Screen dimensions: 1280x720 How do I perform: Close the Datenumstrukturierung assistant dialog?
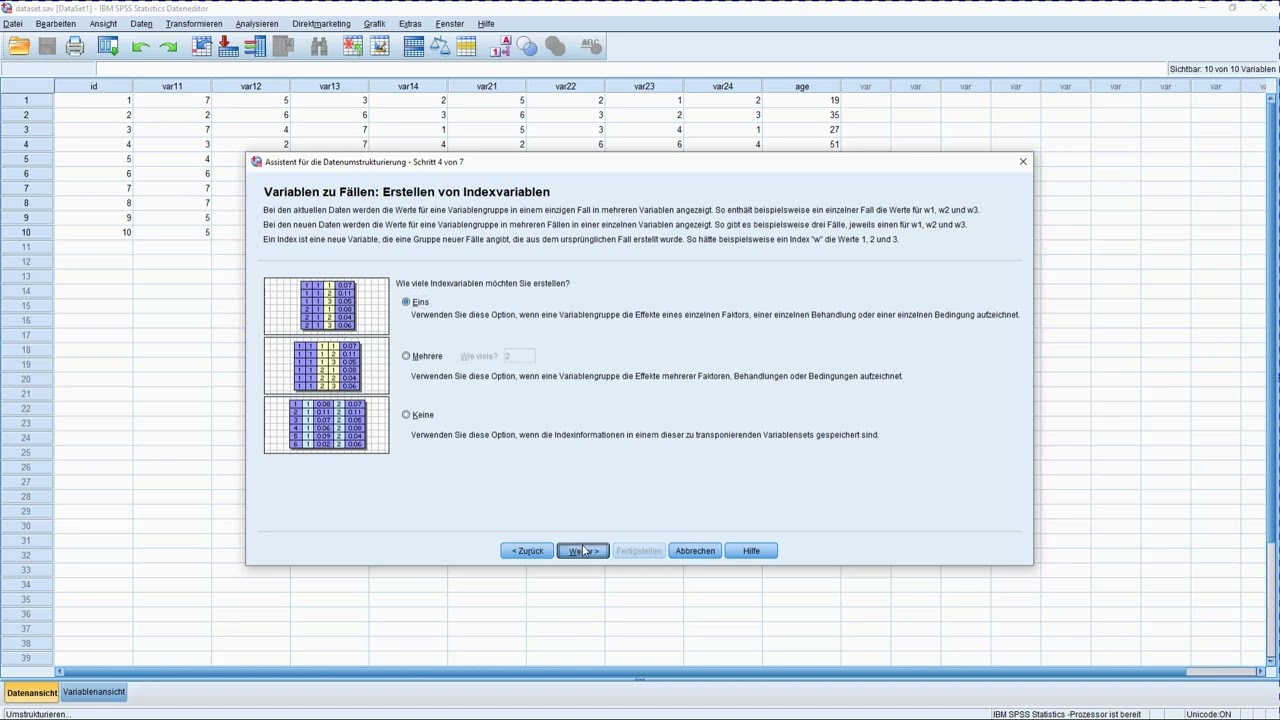(x=1023, y=161)
